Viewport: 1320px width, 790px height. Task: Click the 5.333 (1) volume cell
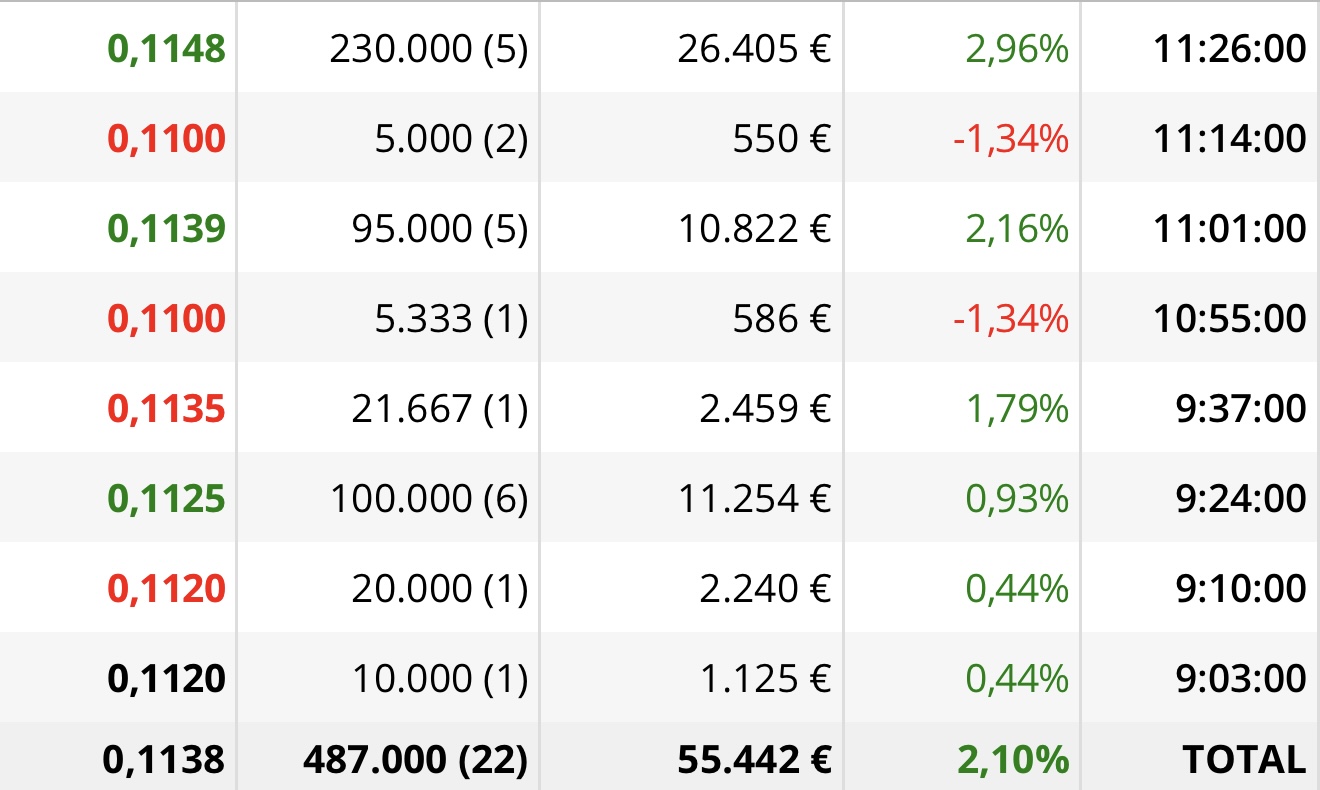tap(451, 319)
